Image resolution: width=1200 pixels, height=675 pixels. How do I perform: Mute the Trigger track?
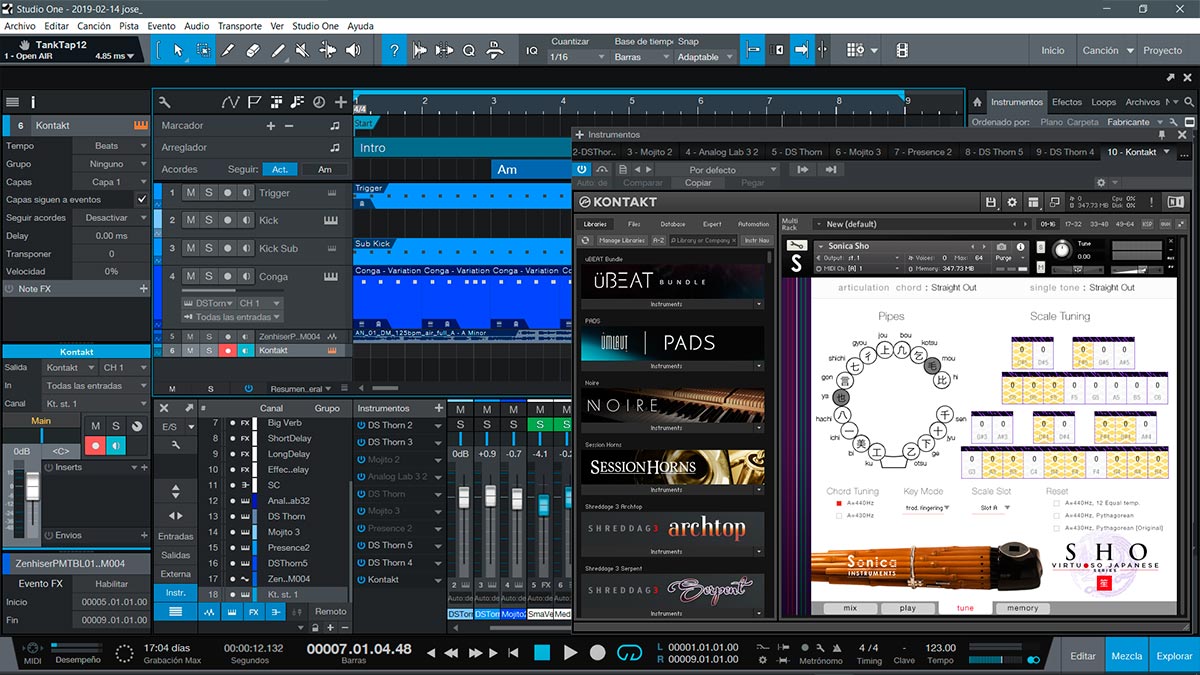191,193
